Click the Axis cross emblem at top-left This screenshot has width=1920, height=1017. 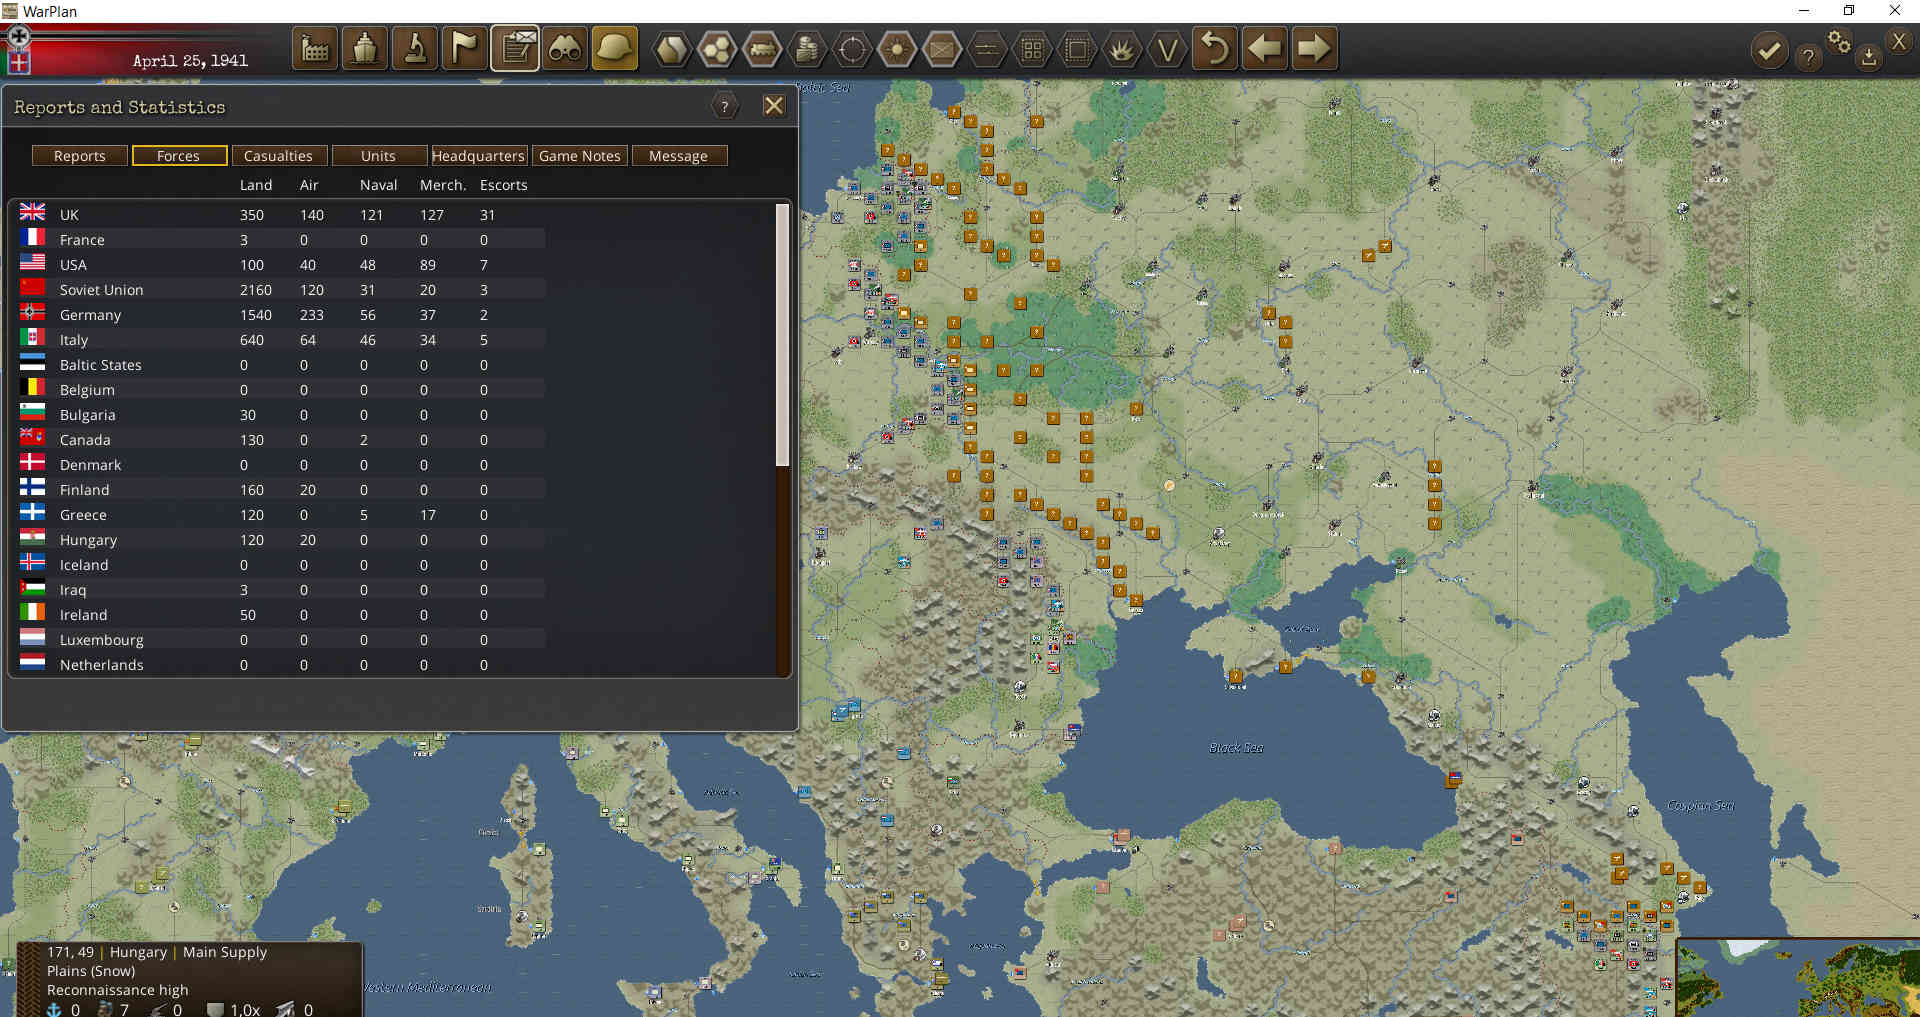(x=18, y=36)
